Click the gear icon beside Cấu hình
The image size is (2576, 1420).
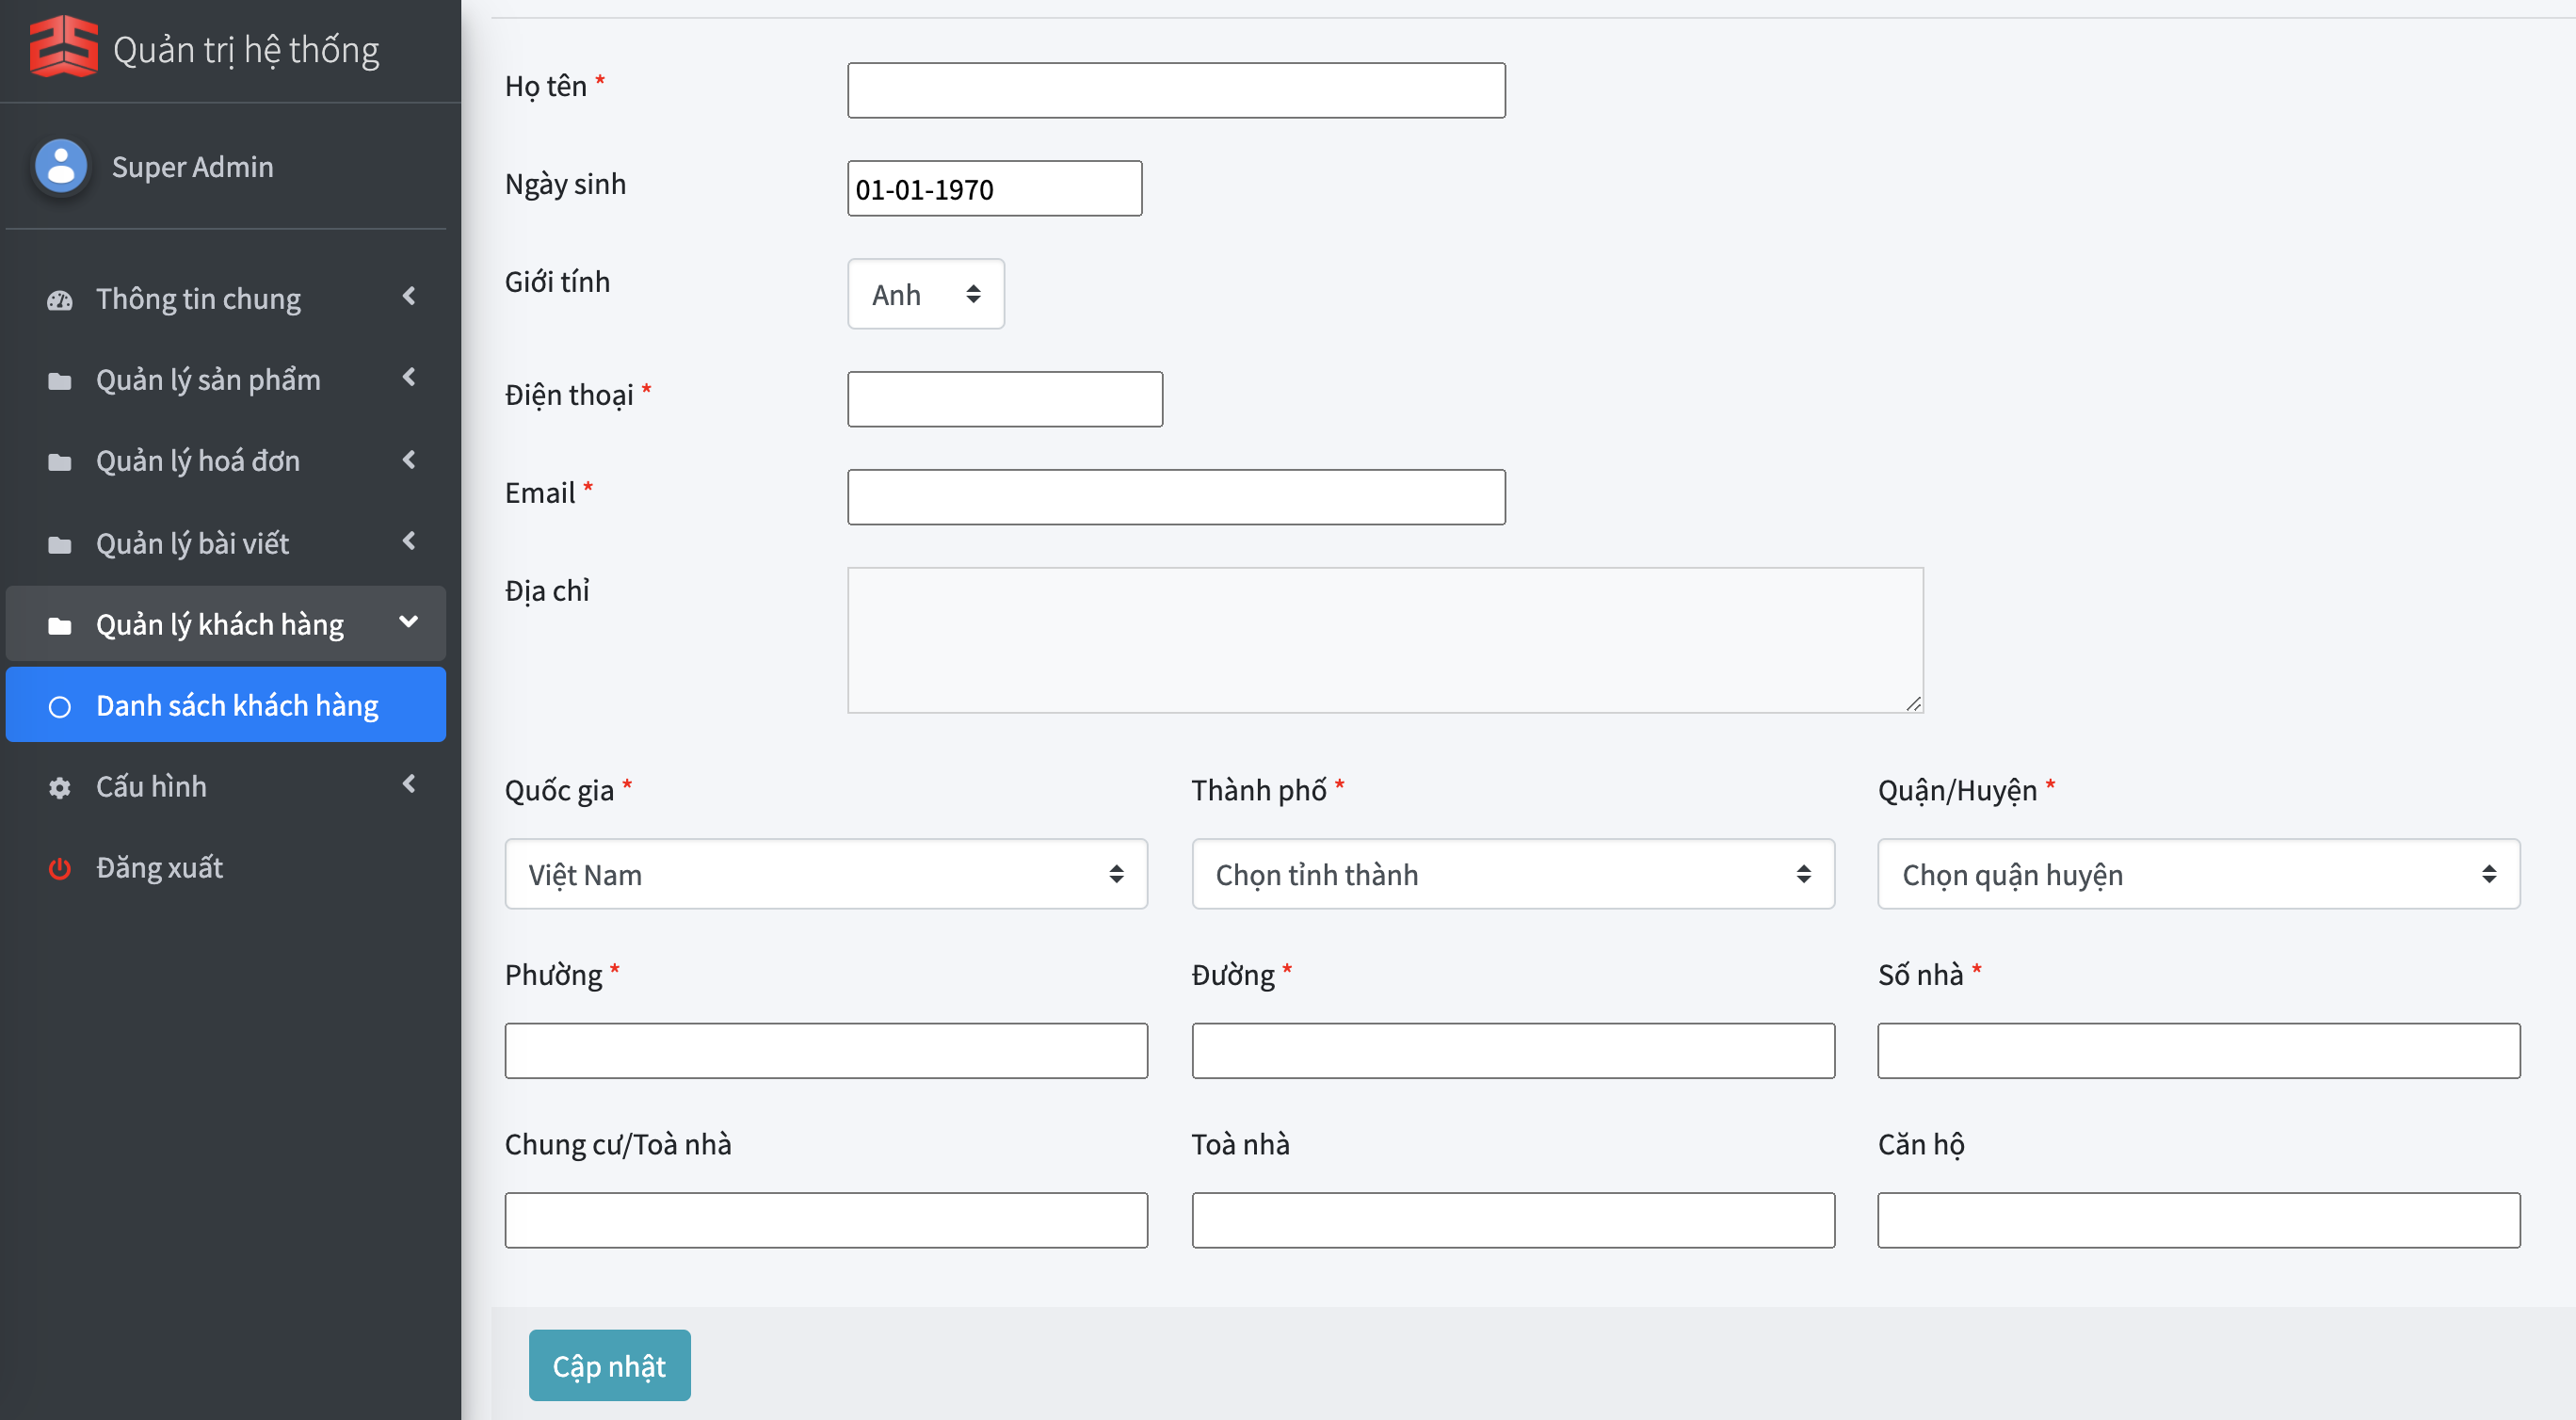click(x=60, y=788)
